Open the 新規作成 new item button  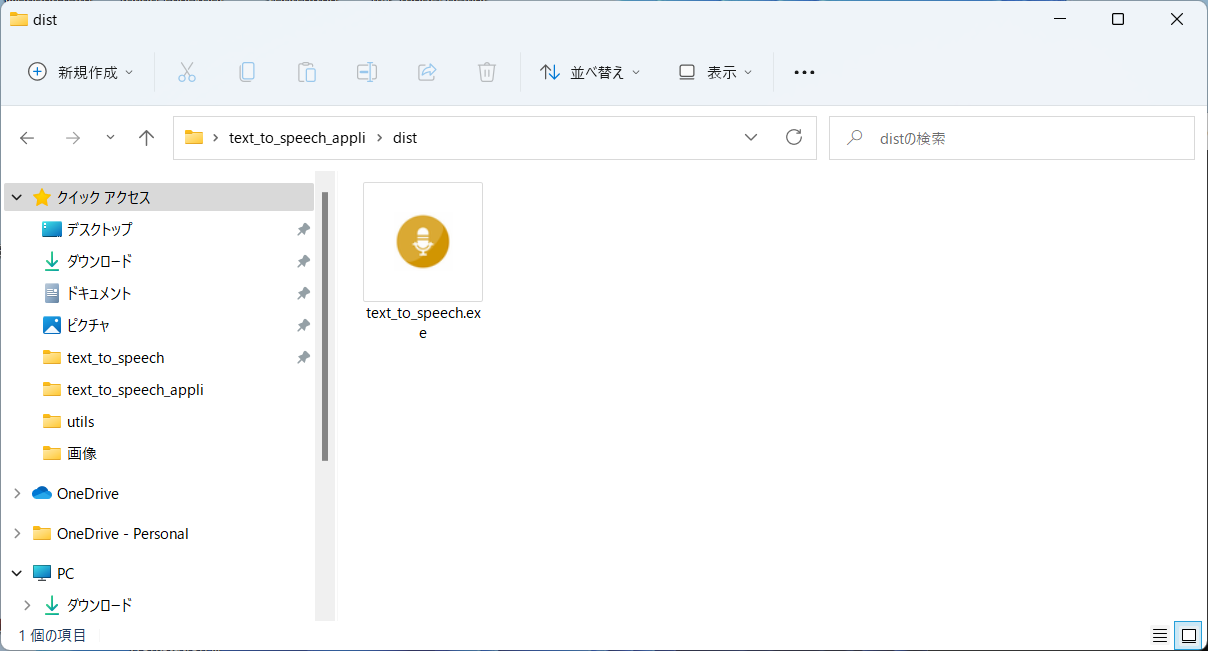(80, 72)
